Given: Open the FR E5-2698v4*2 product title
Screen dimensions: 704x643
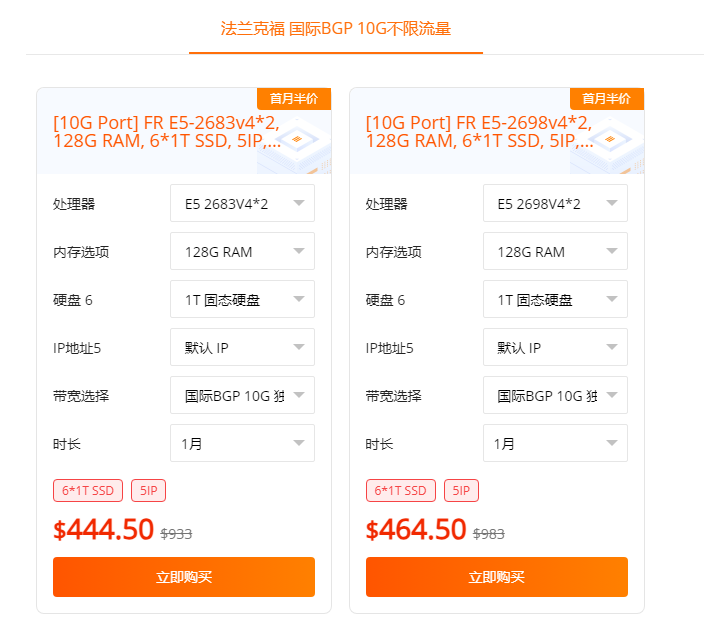Looking at the screenshot, I should (x=479, y=132).
